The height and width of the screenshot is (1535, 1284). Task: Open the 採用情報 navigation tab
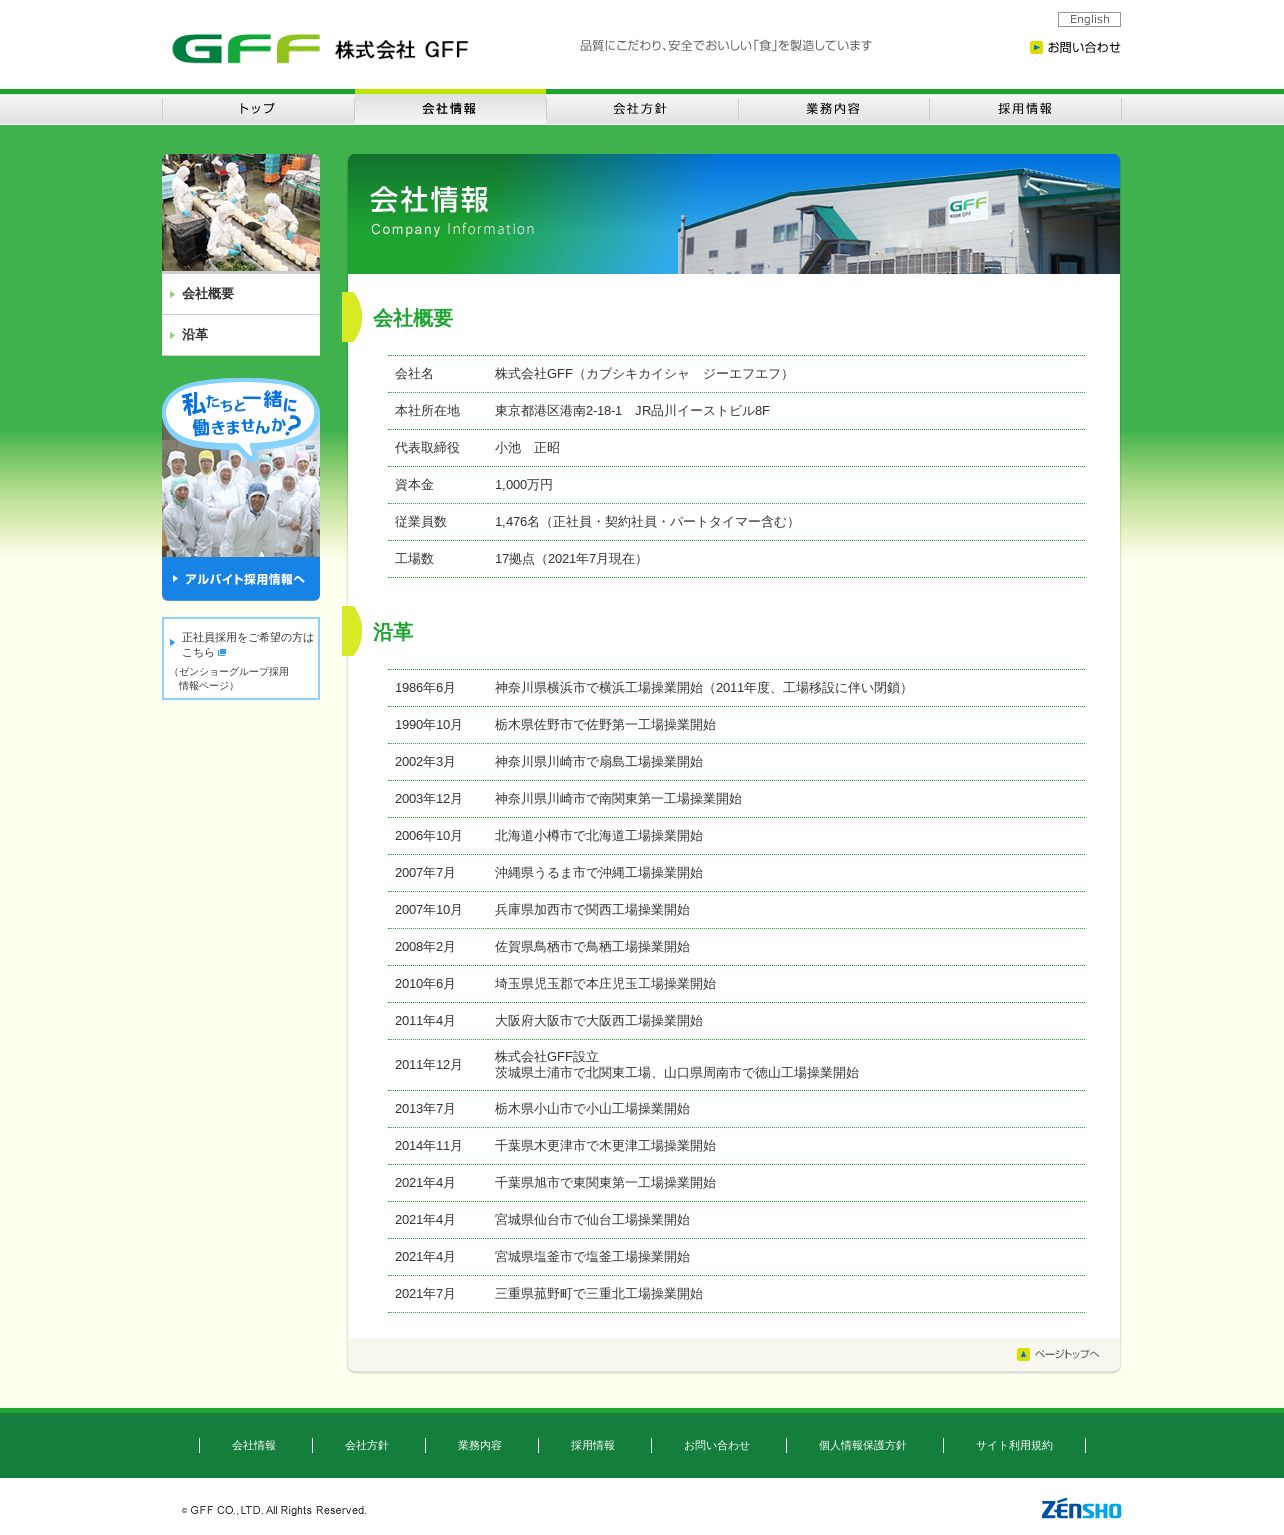(1025, 108)
